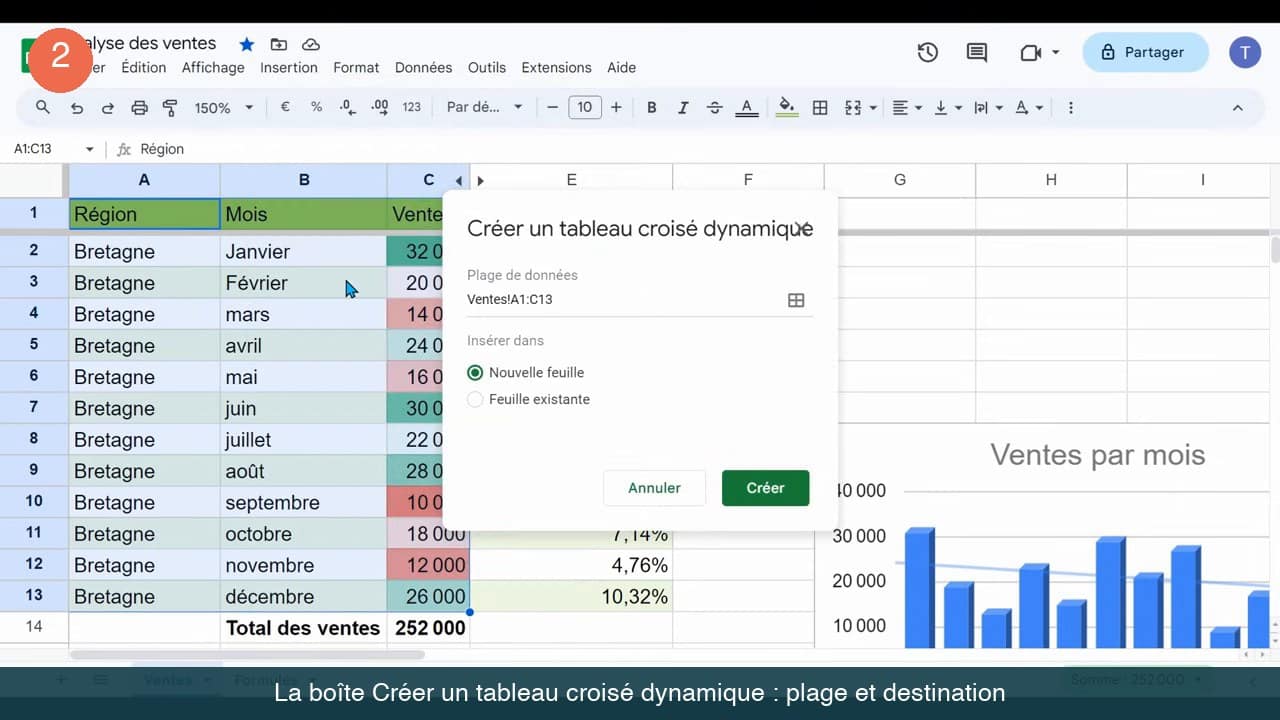The width and height of the screenshot is (1280, 720).
Task: Open the text wrapping dropdown
Action: tap(988, 107)
